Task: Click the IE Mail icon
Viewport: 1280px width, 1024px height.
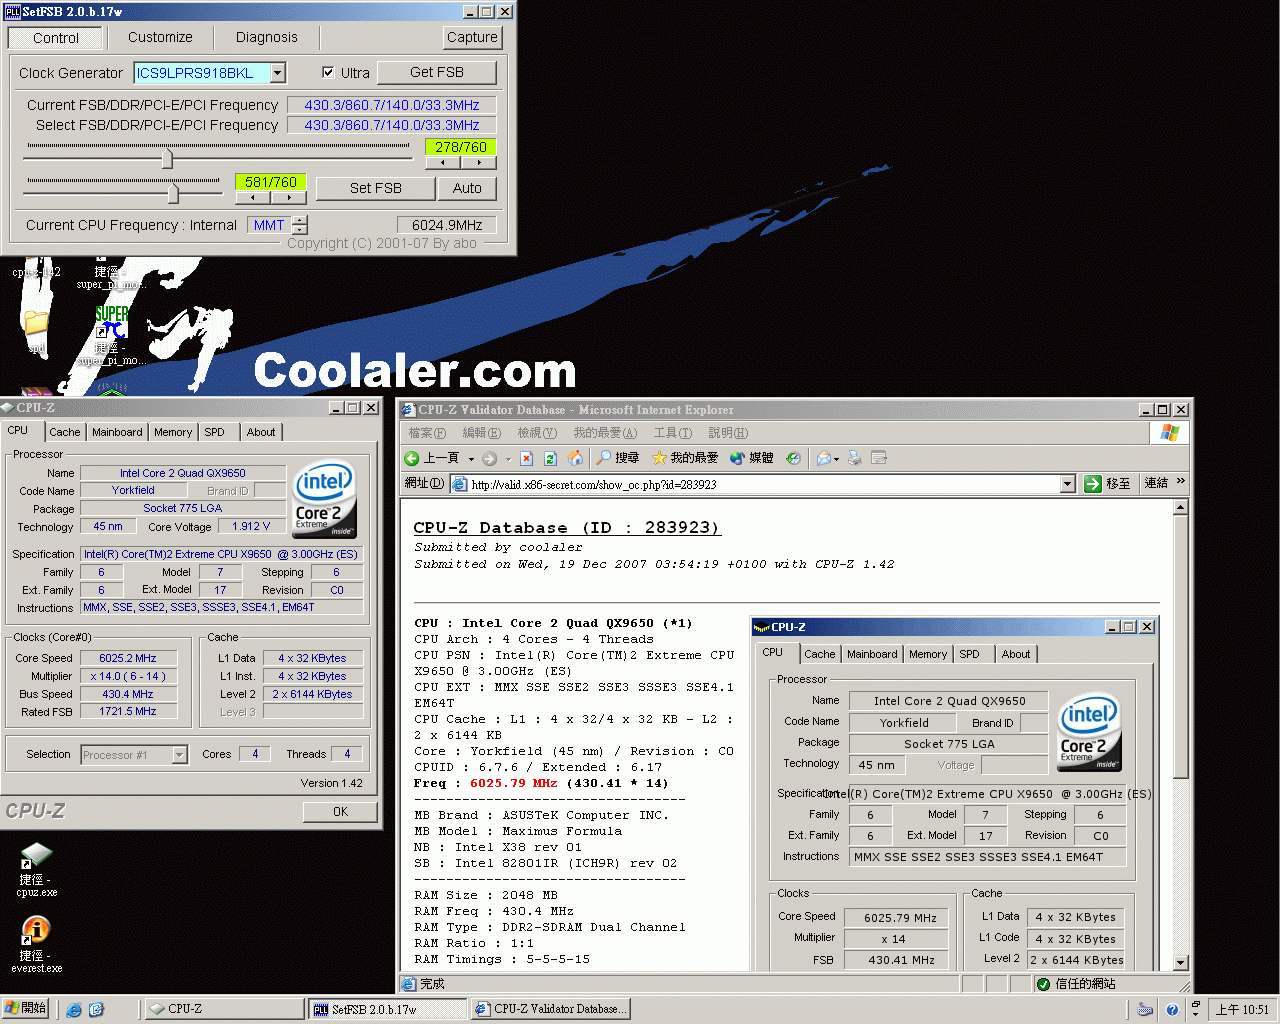Action: click(x=823, y=458)
